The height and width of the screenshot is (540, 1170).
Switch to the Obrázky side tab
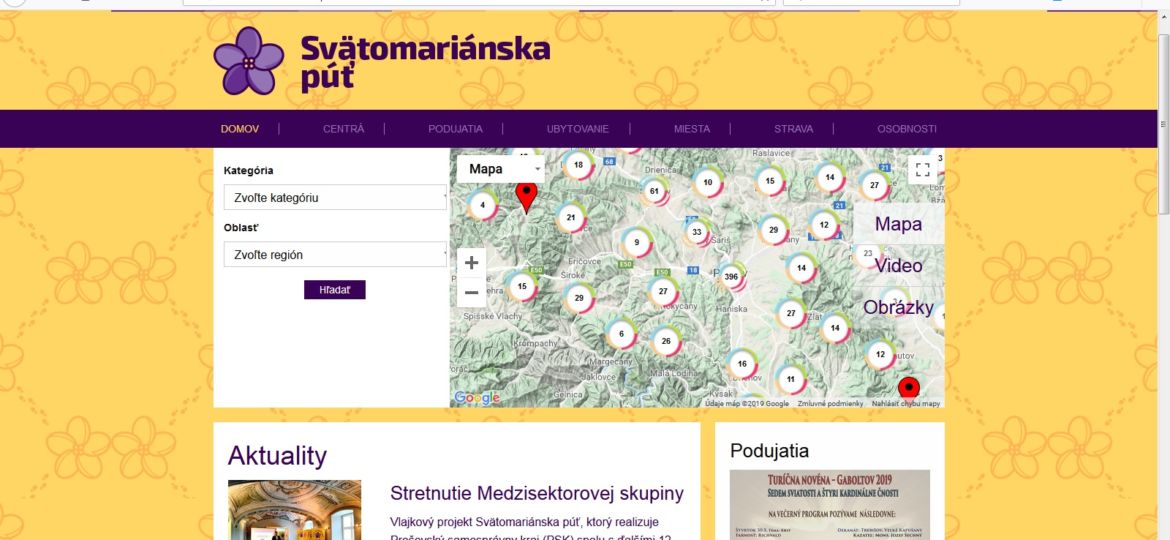pyautogui.click(x=898, y=307)
